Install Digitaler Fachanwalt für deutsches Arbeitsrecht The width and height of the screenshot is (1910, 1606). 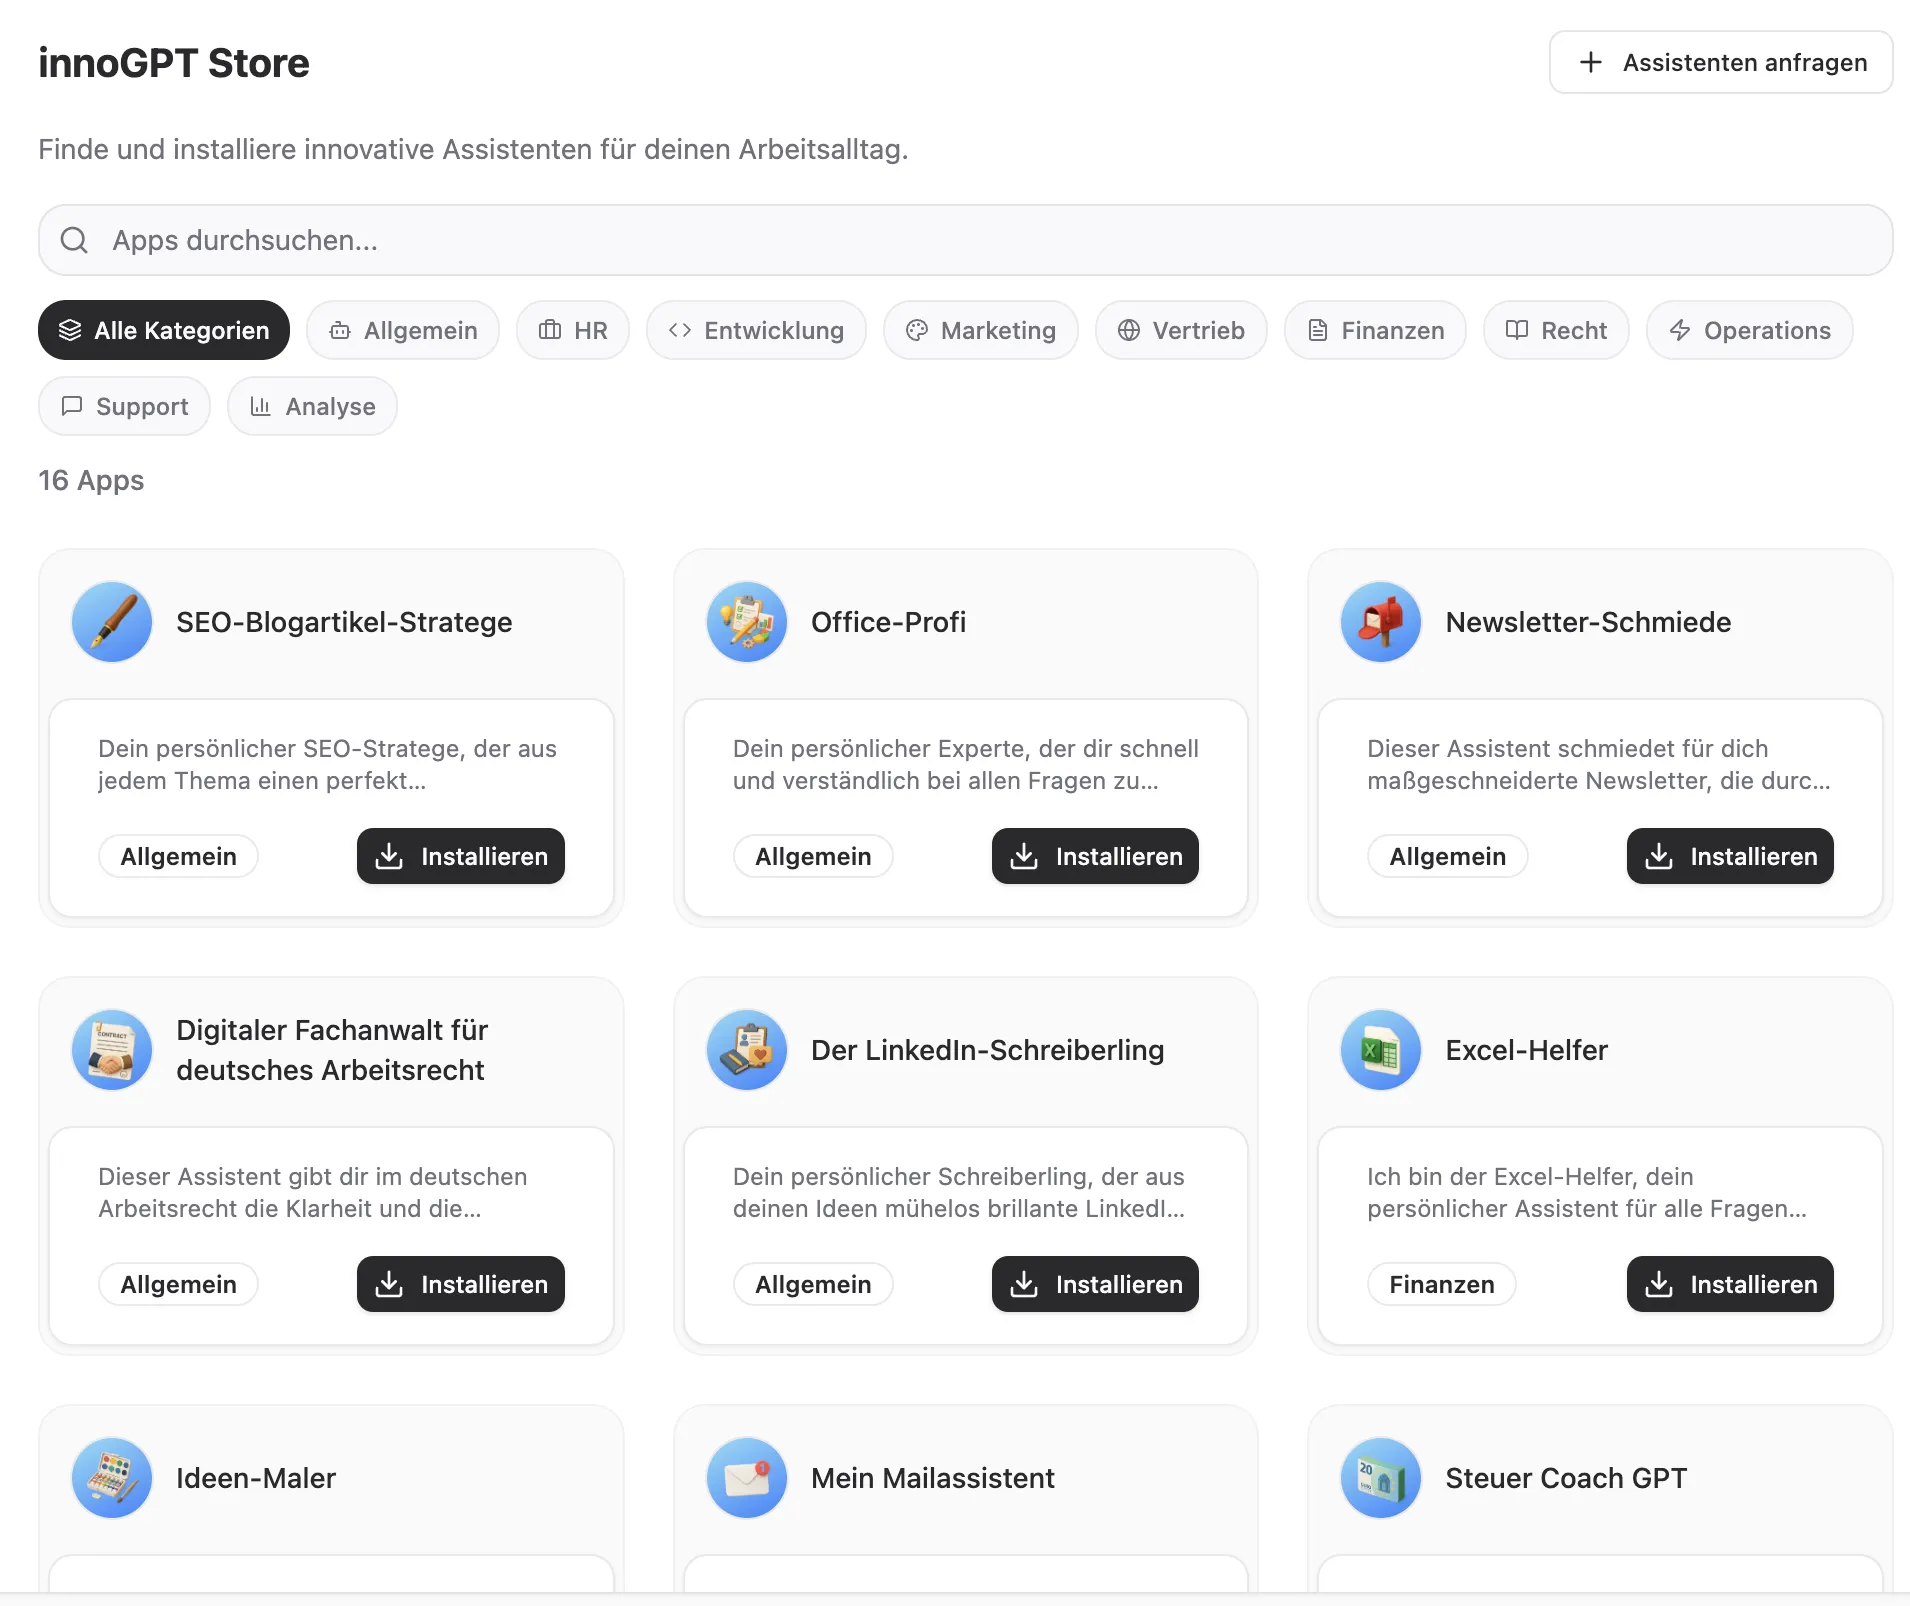pyautogui.click(x=461, y=1284)
